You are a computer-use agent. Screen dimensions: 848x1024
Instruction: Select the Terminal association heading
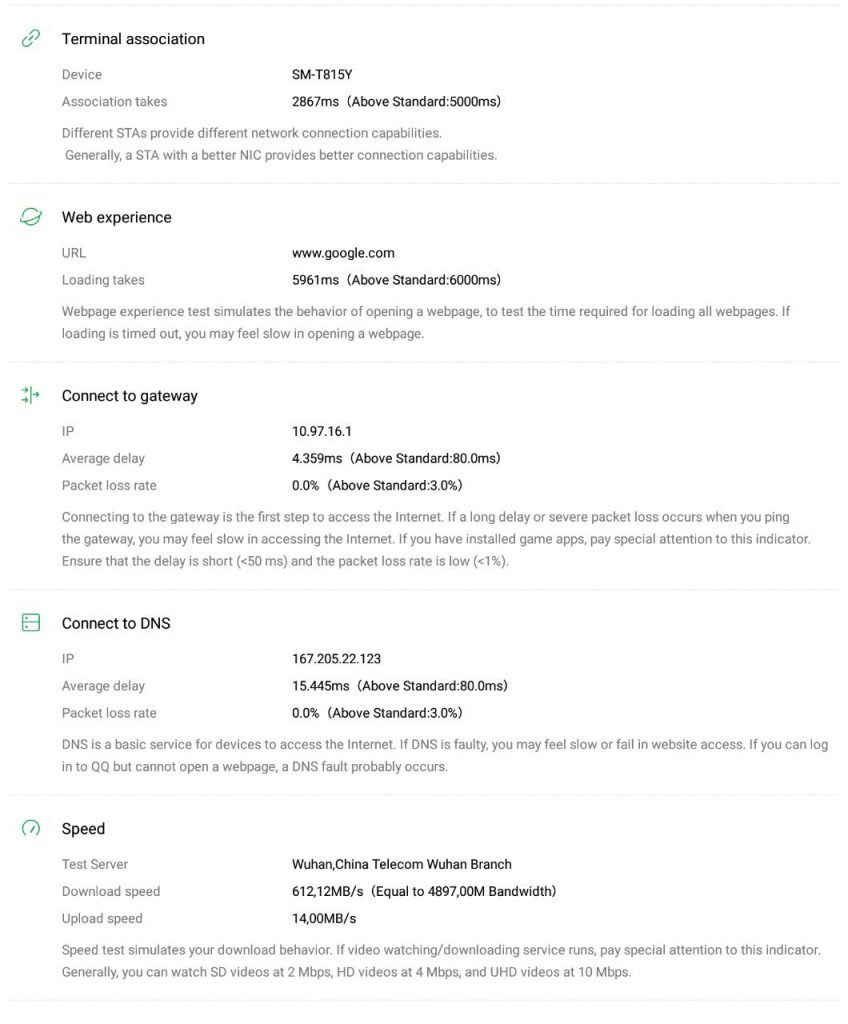click(133, 39)
